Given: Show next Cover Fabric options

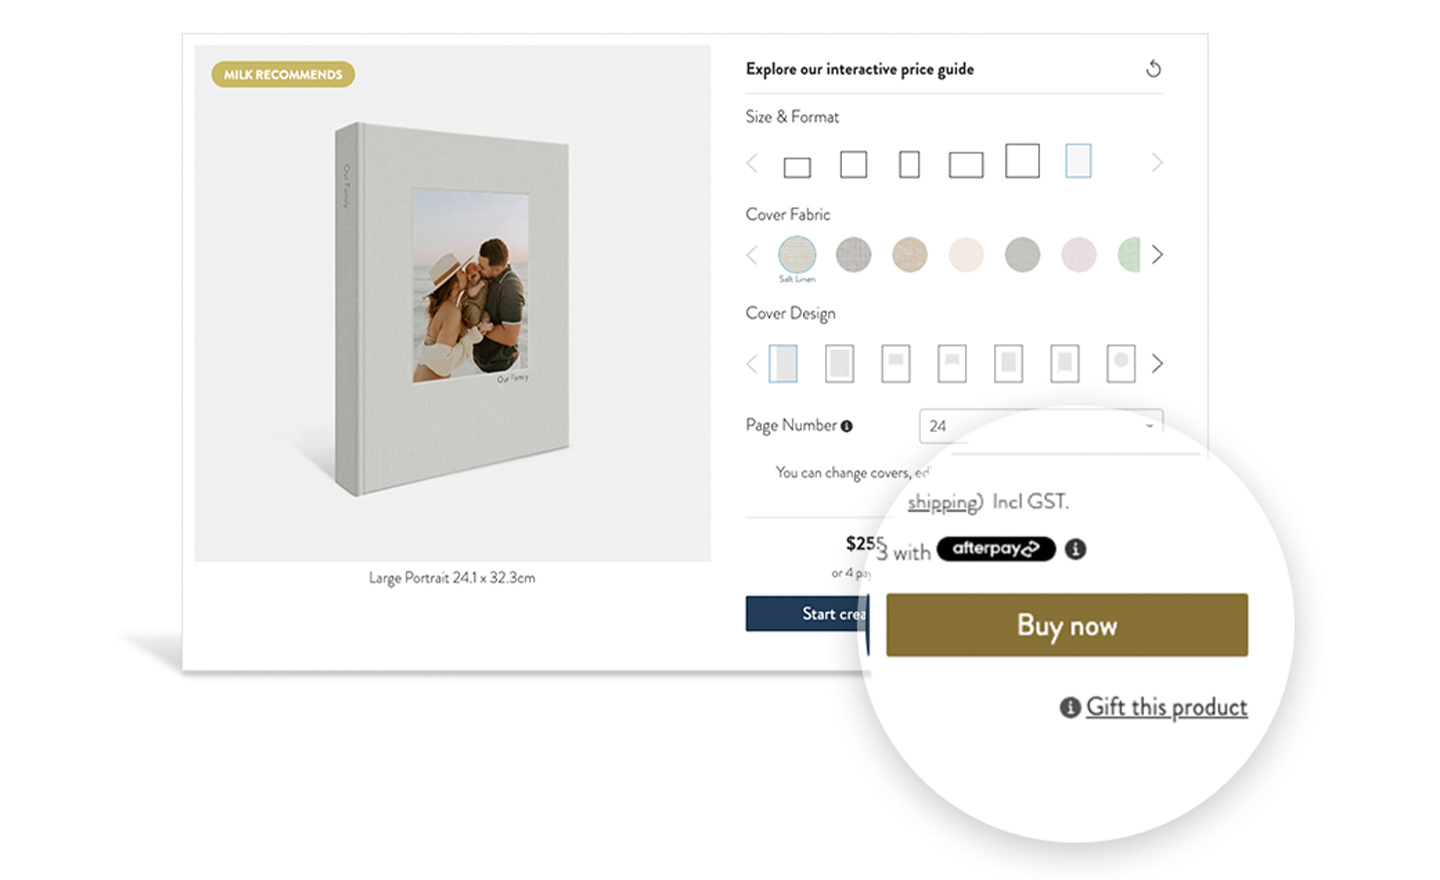Looking at the screenshot, I should click(x=1157, y=255).
